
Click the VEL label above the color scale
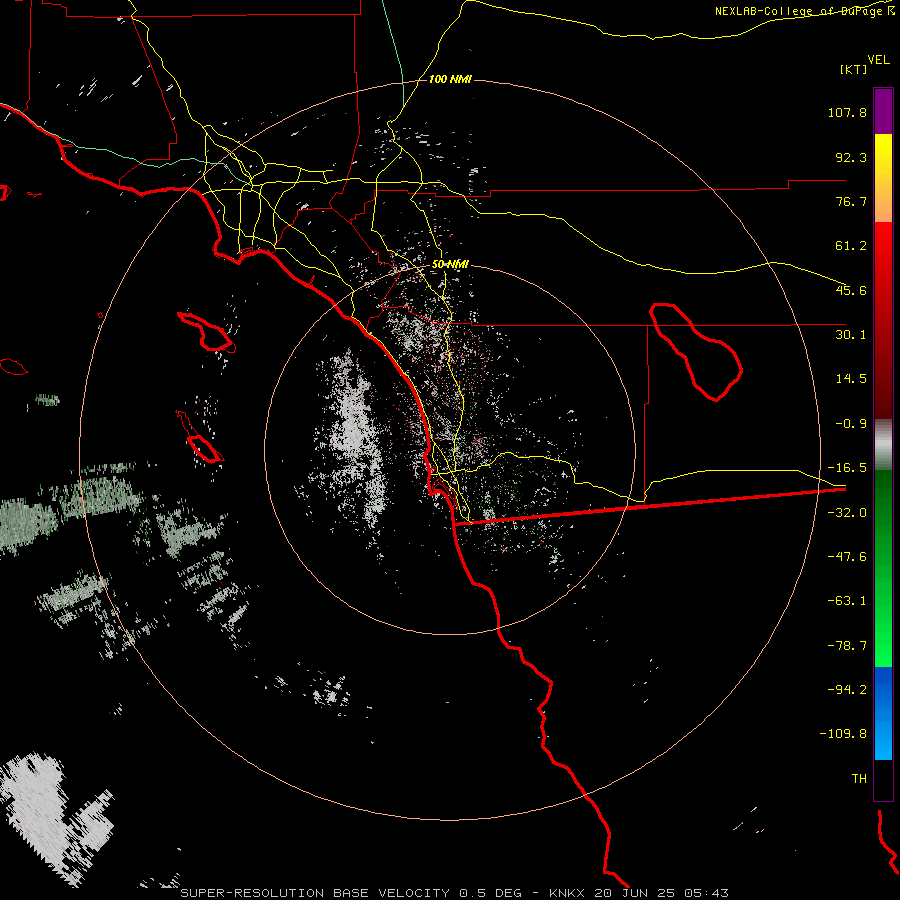click(878, 60)
